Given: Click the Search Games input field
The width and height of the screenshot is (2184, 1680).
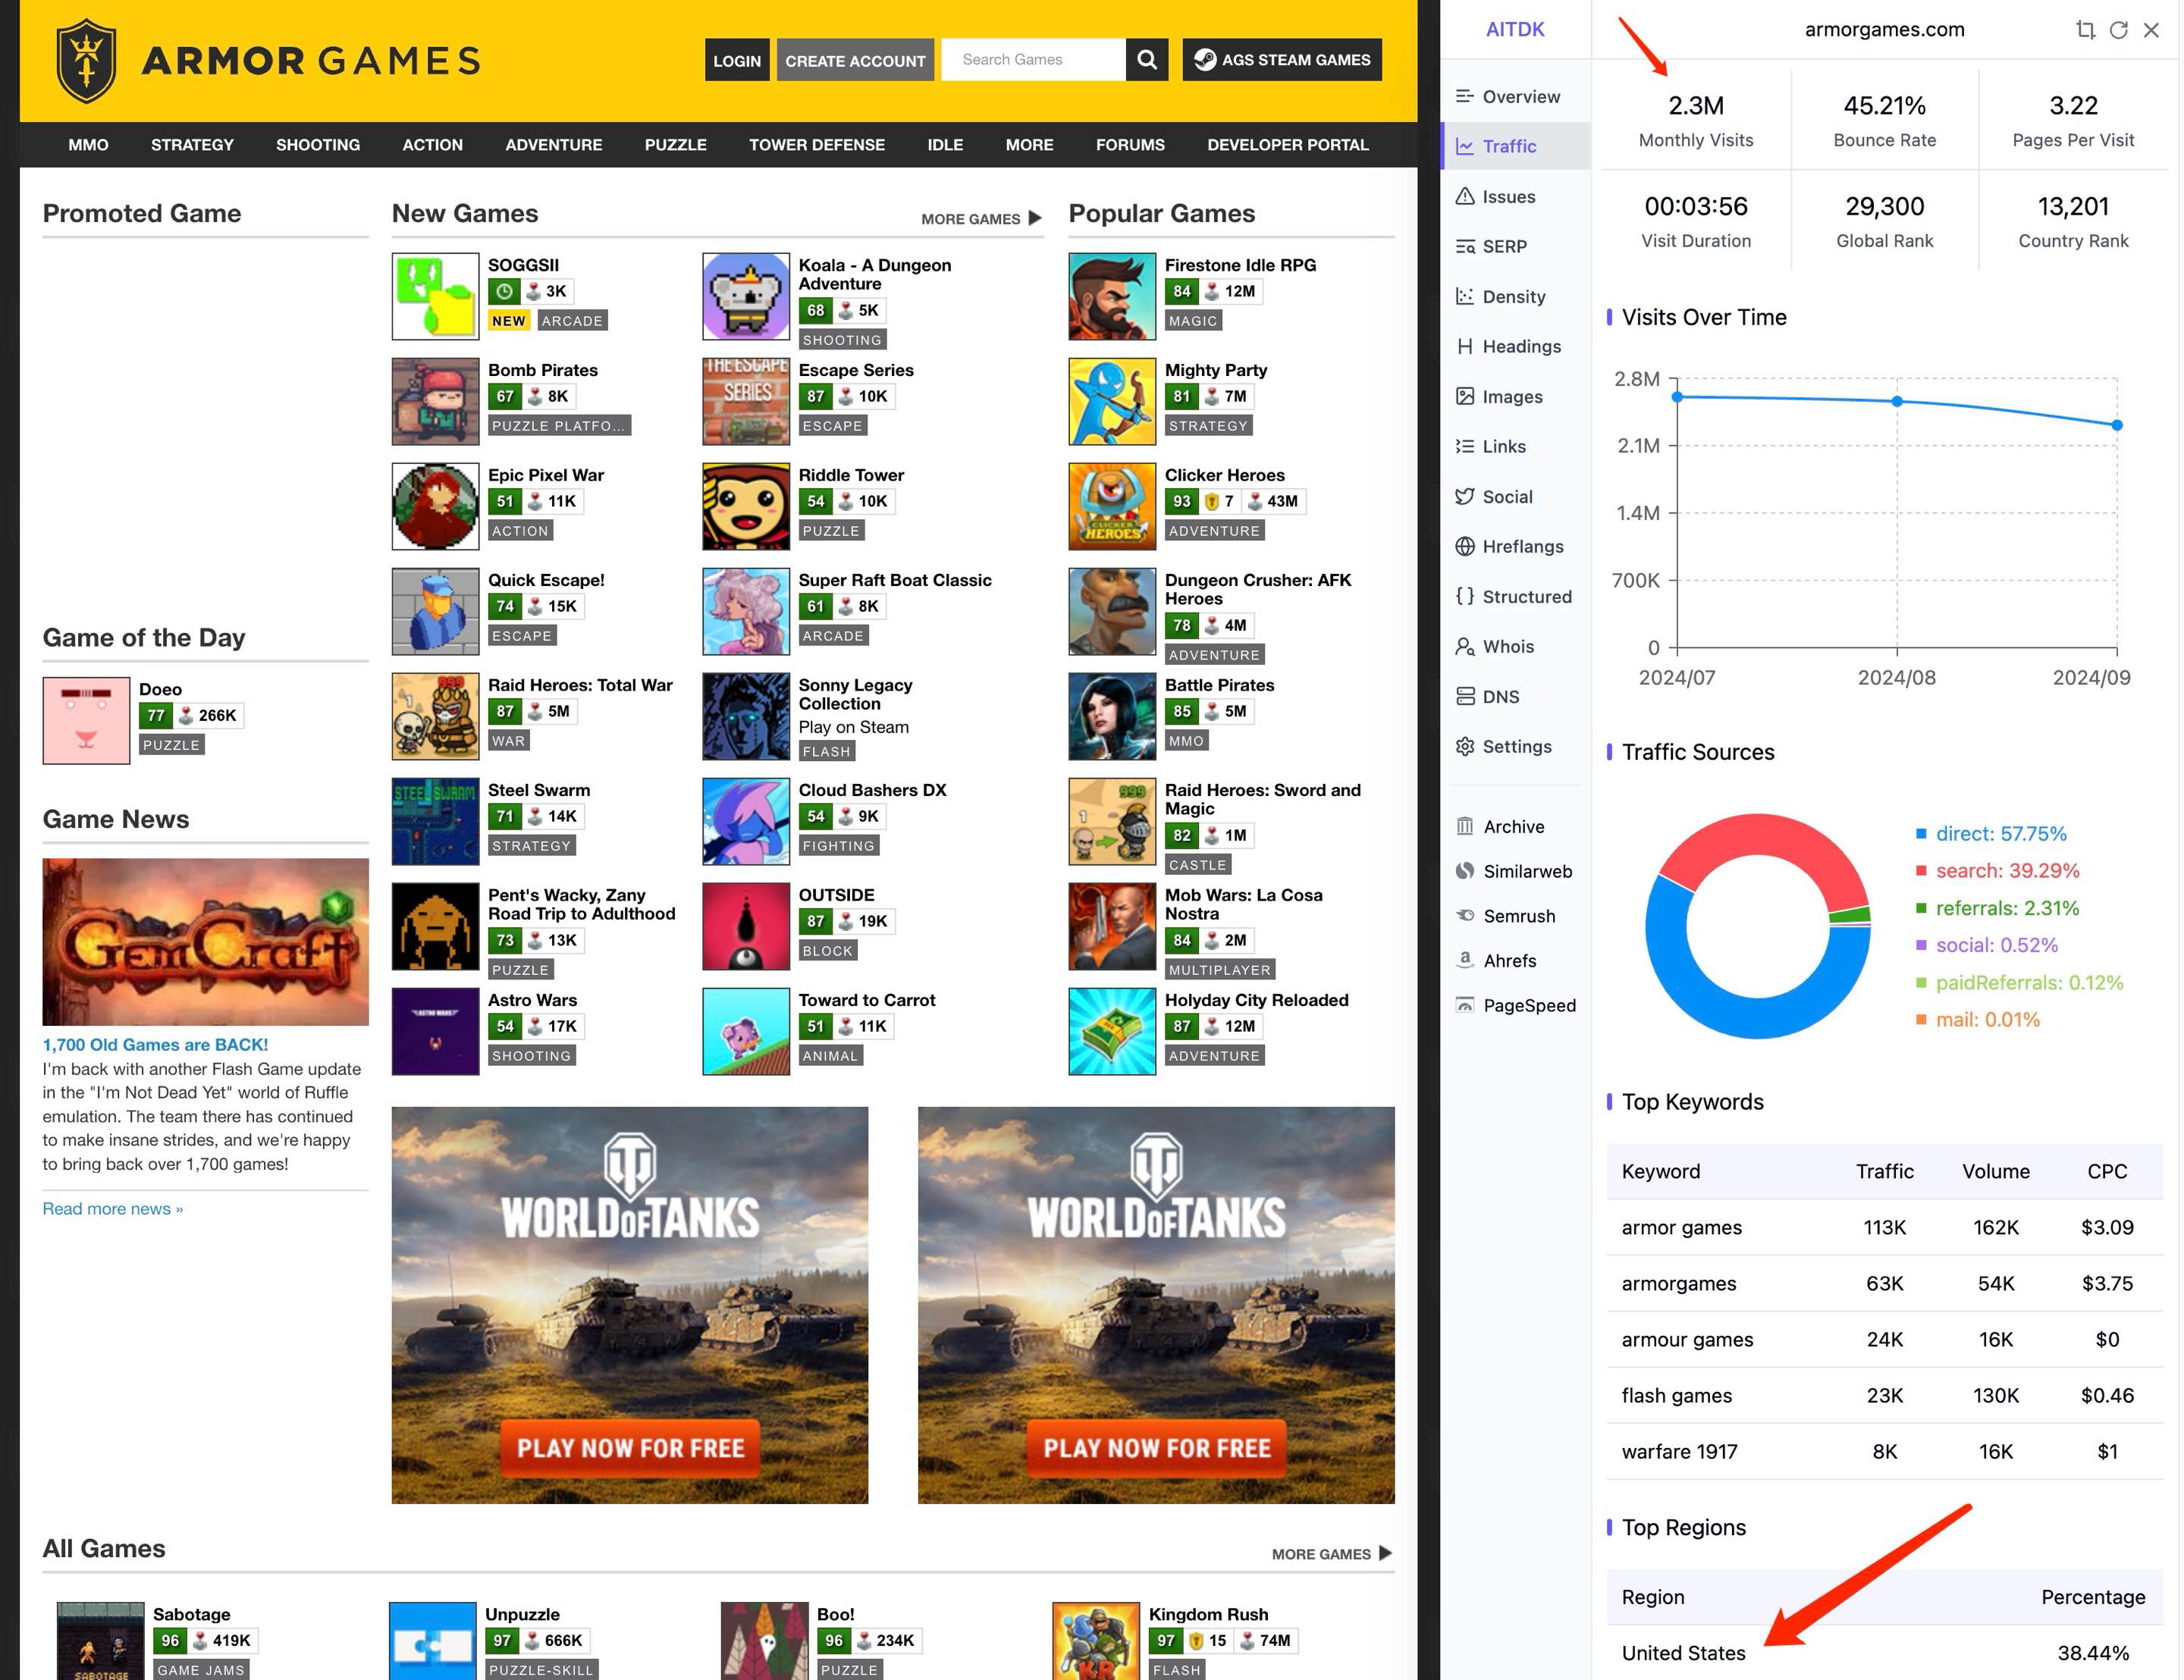Looking at the screenshot, I should point(1033,60).
